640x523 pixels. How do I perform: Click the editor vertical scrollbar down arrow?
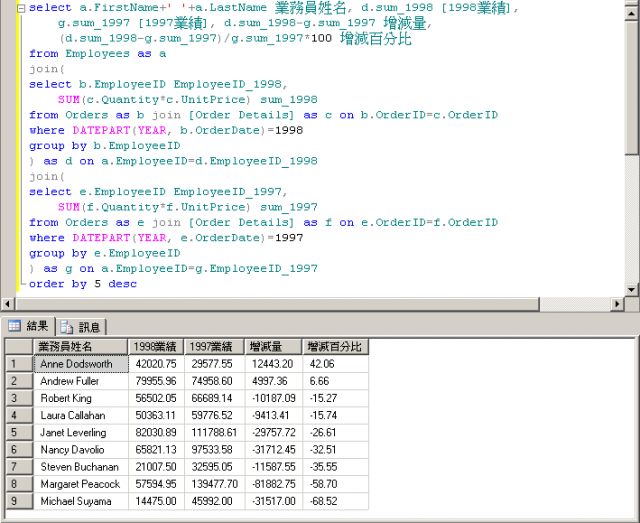pyautogui.click(x=631, y=289)
